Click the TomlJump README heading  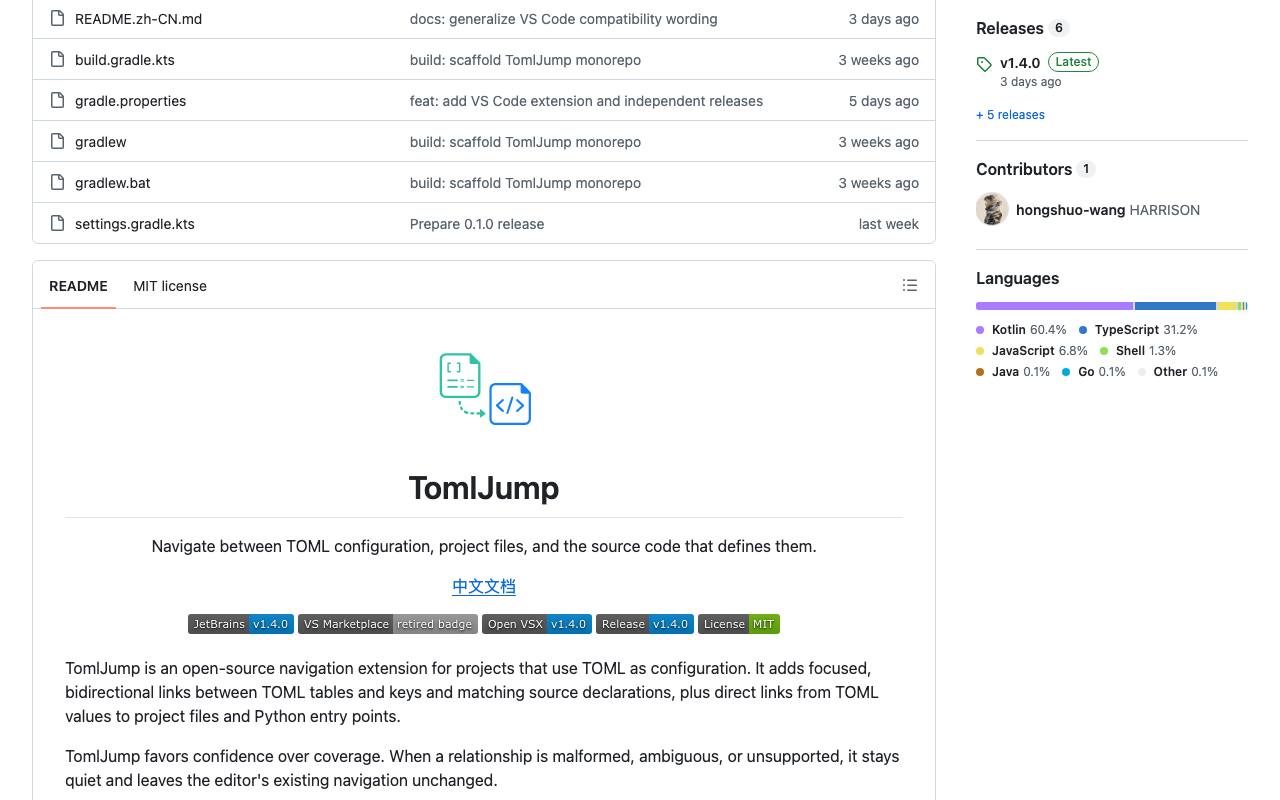[484, 488]
